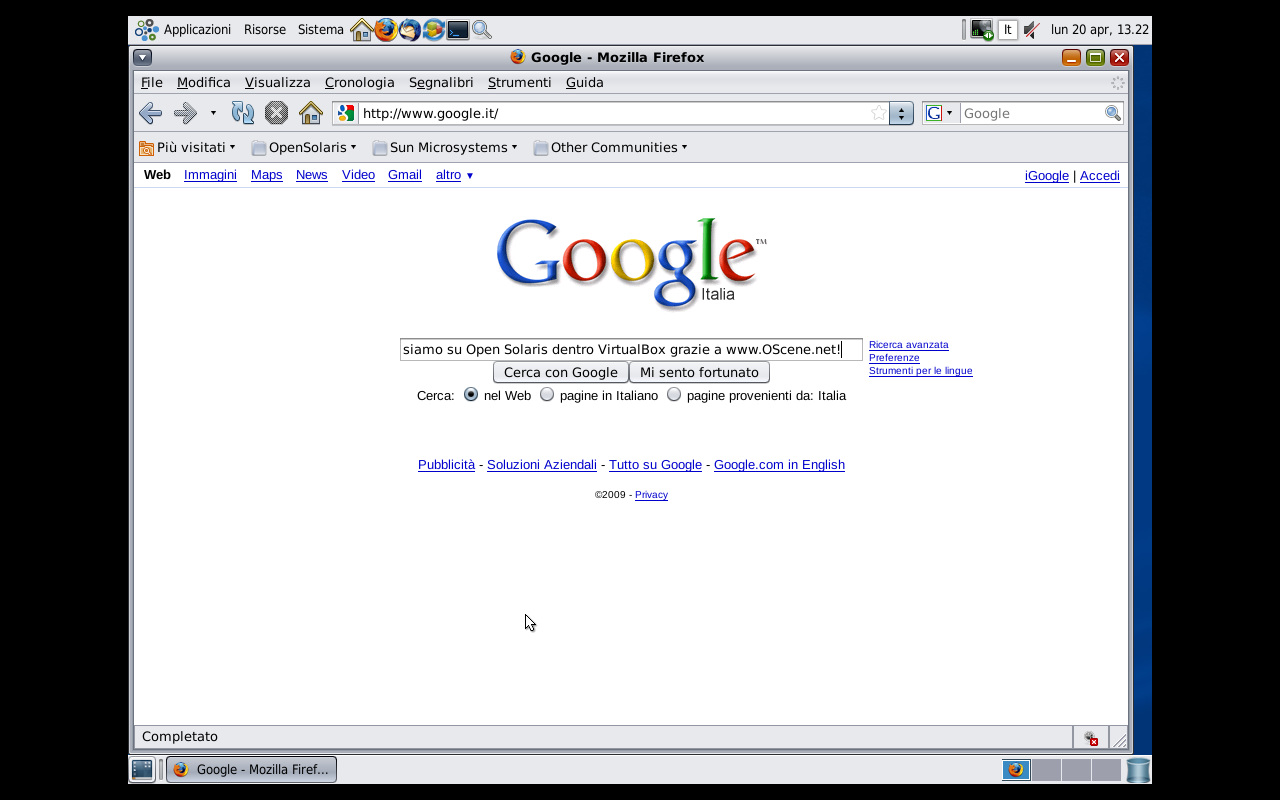Open the search engine selector dropdown
The width and height of the screenshot is (1280, 800).
click(940, 113)
